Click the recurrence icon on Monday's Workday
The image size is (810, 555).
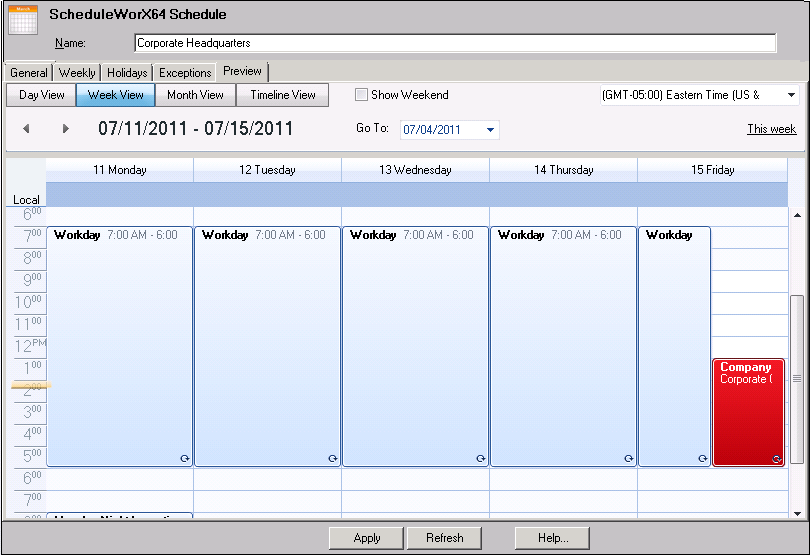pyautogui.click(x=185, y=458)
